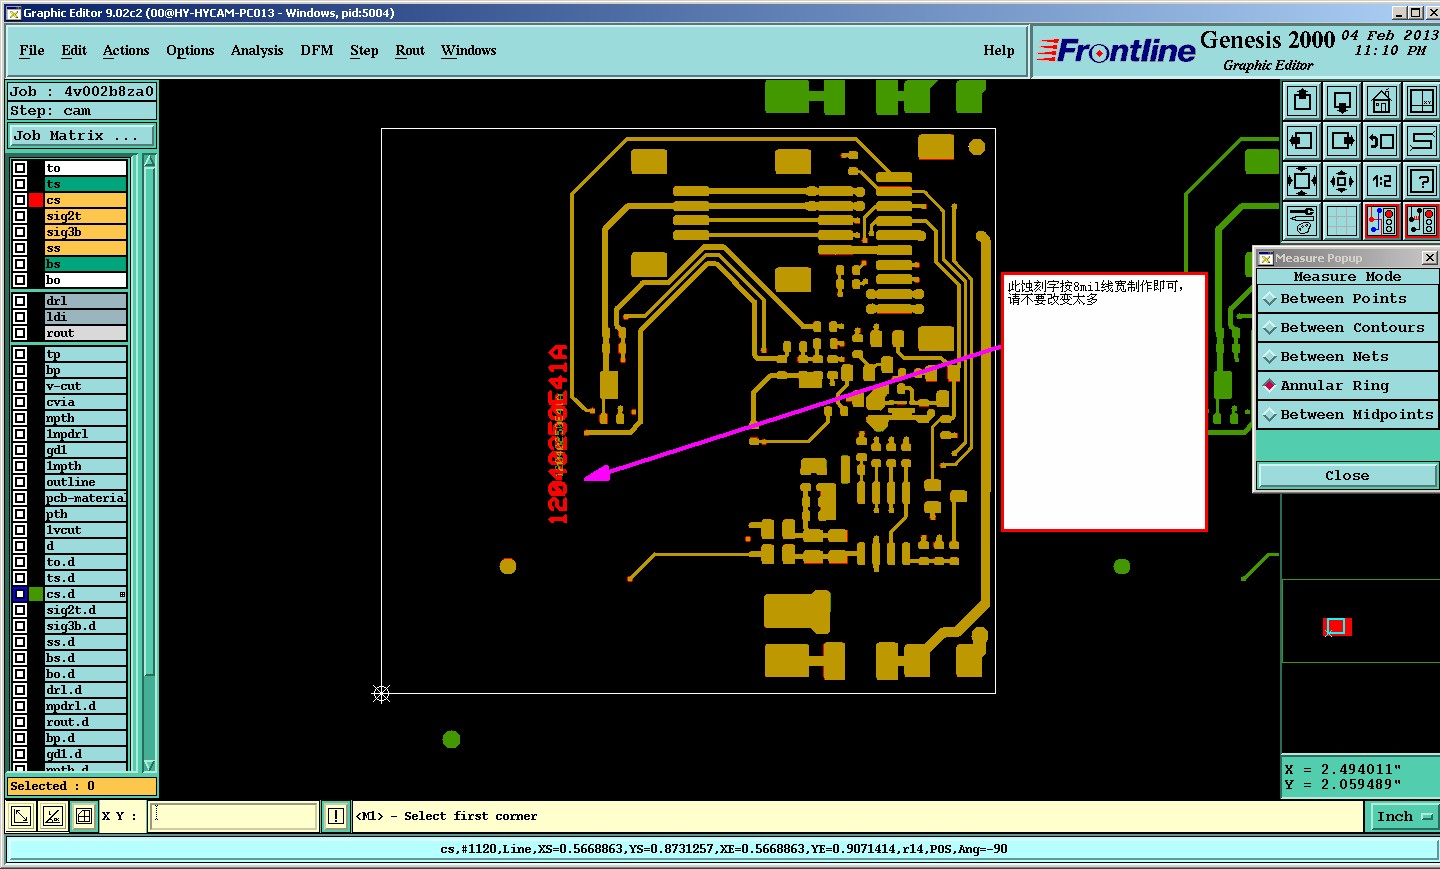Click the 1:2 scale icon
Screen dimensions: 1440x869
point(1382,181)
